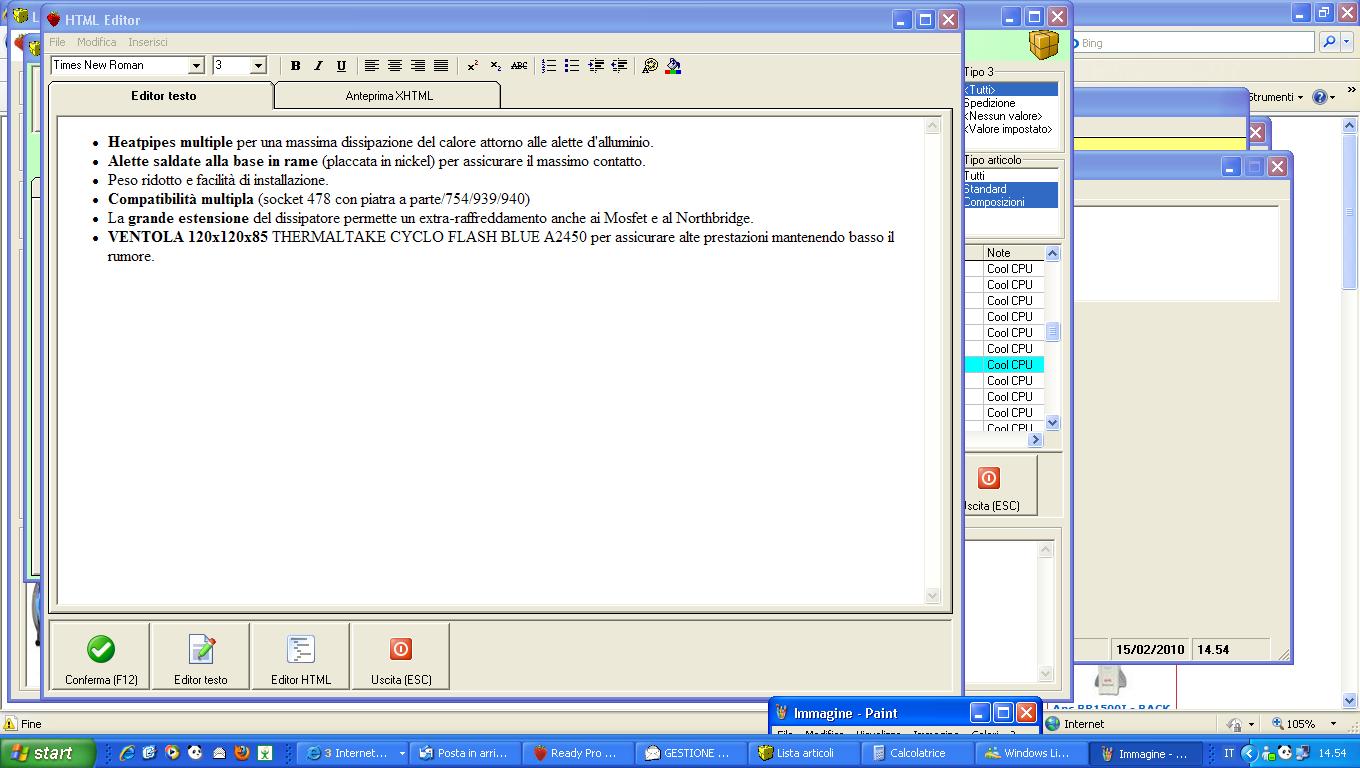This screenshot has width=1360, height=768.
Task: Click Conferma (F12) button
Action: [x=101, y=656]
